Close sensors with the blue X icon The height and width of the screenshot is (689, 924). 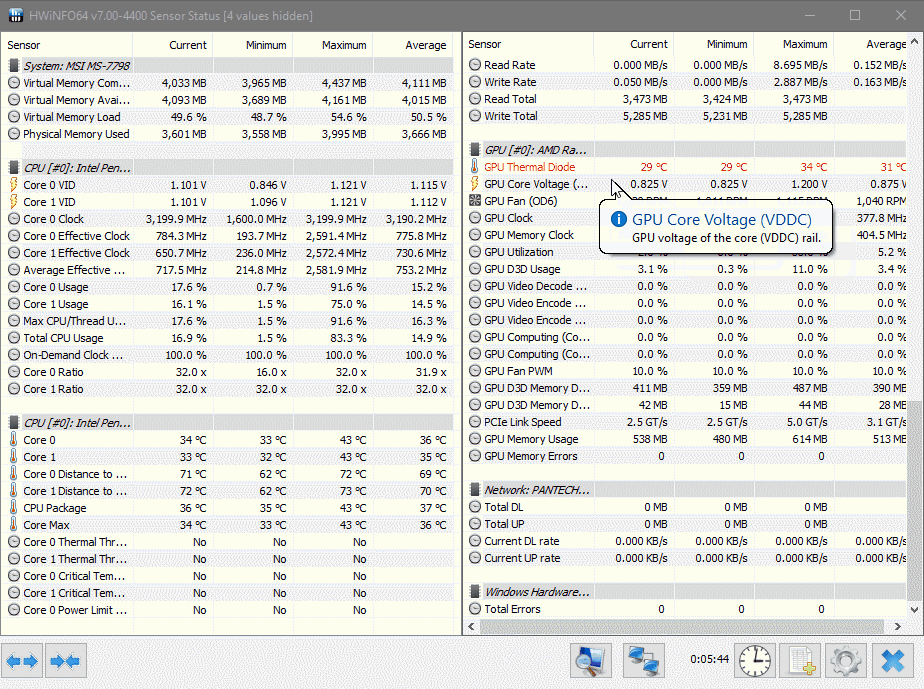(893, 660)
